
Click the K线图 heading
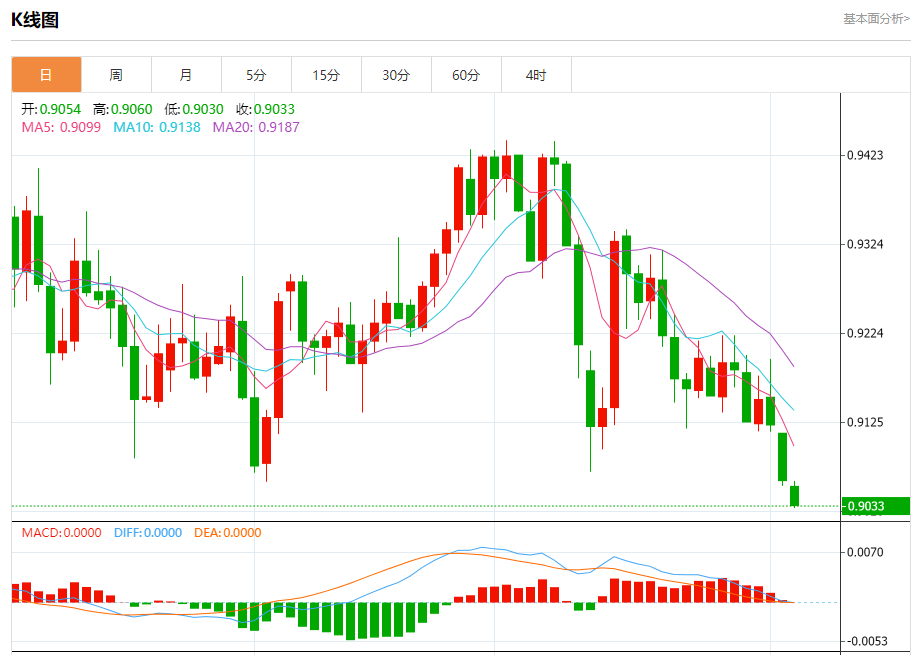click(x=35, y=20)
